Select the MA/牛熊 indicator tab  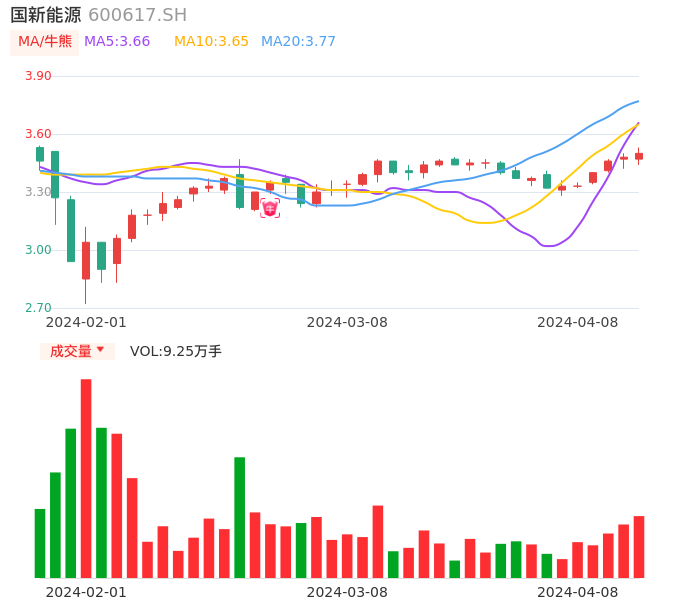tap(45, 42)
